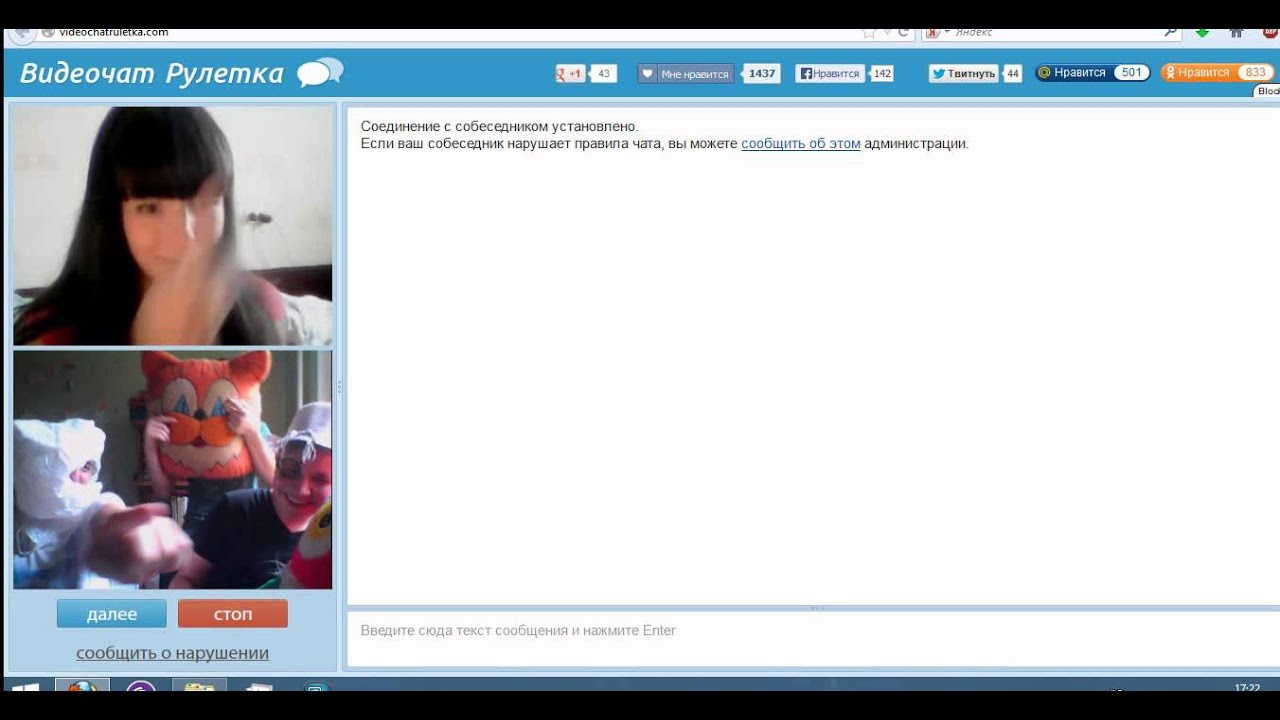Open the browser home page icon
This screenshot has height=720, width=1280.
tap(1237, 32)
